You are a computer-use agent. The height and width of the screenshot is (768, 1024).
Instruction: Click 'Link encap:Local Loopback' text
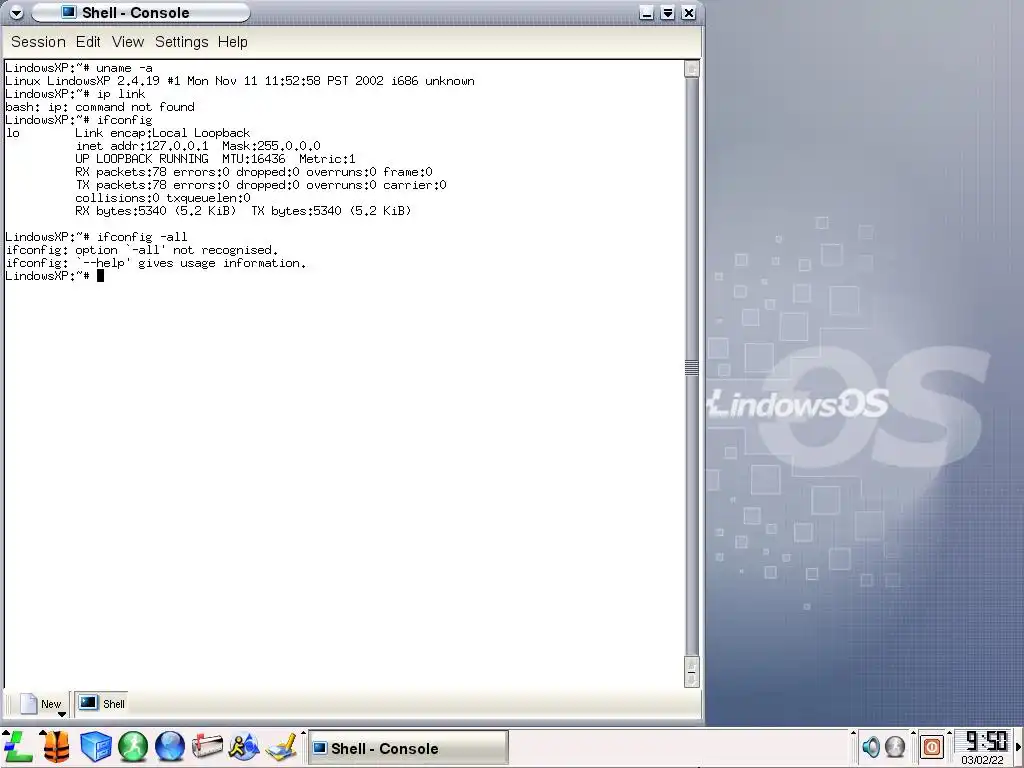163,133
